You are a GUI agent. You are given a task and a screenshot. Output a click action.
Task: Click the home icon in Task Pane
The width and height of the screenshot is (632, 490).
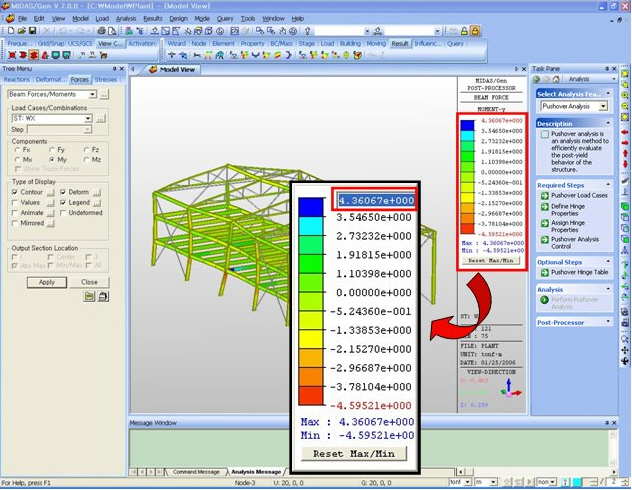point(561,78)
